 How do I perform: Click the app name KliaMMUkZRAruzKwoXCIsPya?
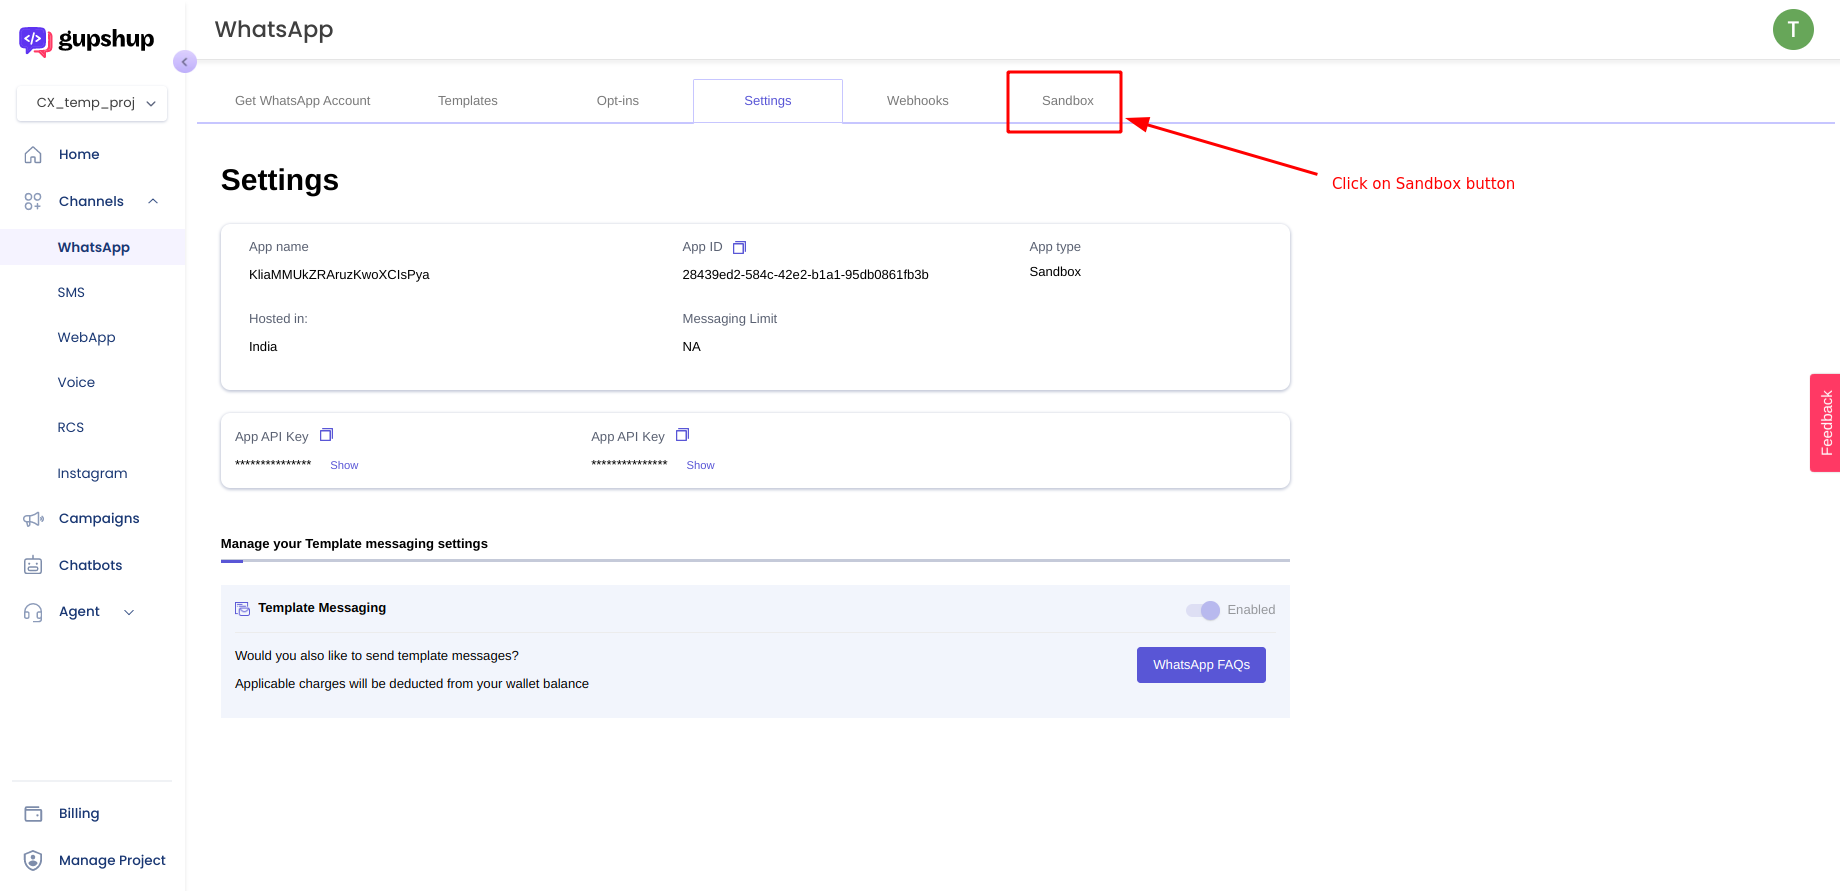click(339, 274)
